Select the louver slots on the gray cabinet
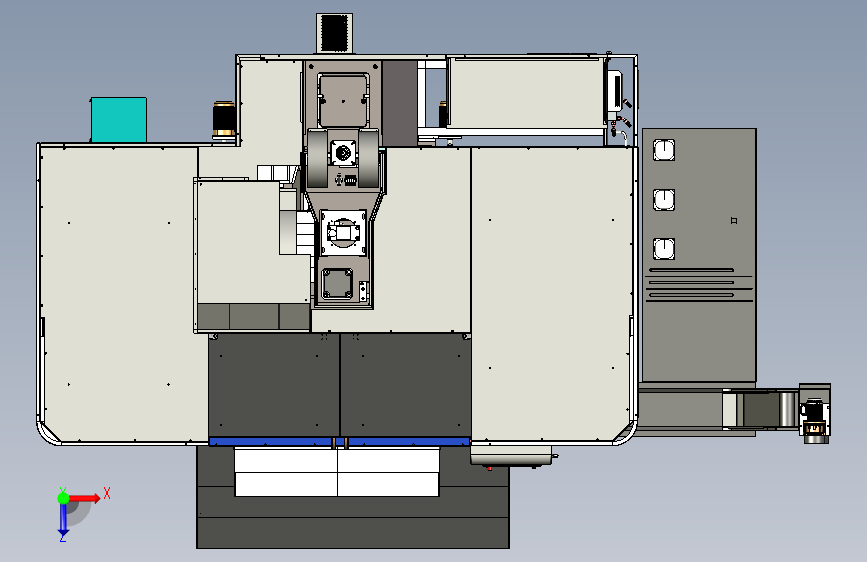Screen dimensions: 867x562 (699, 285)
